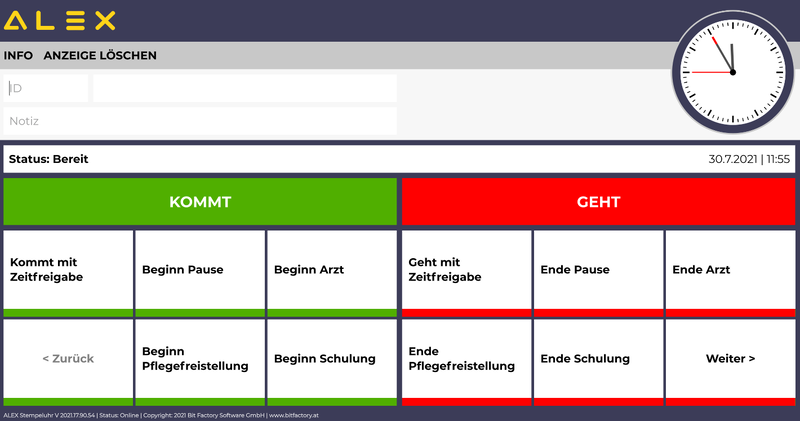Click the Notiz text field
Image resolution: width=800 pixels, height=421 pixels.
tap(200, 121)
